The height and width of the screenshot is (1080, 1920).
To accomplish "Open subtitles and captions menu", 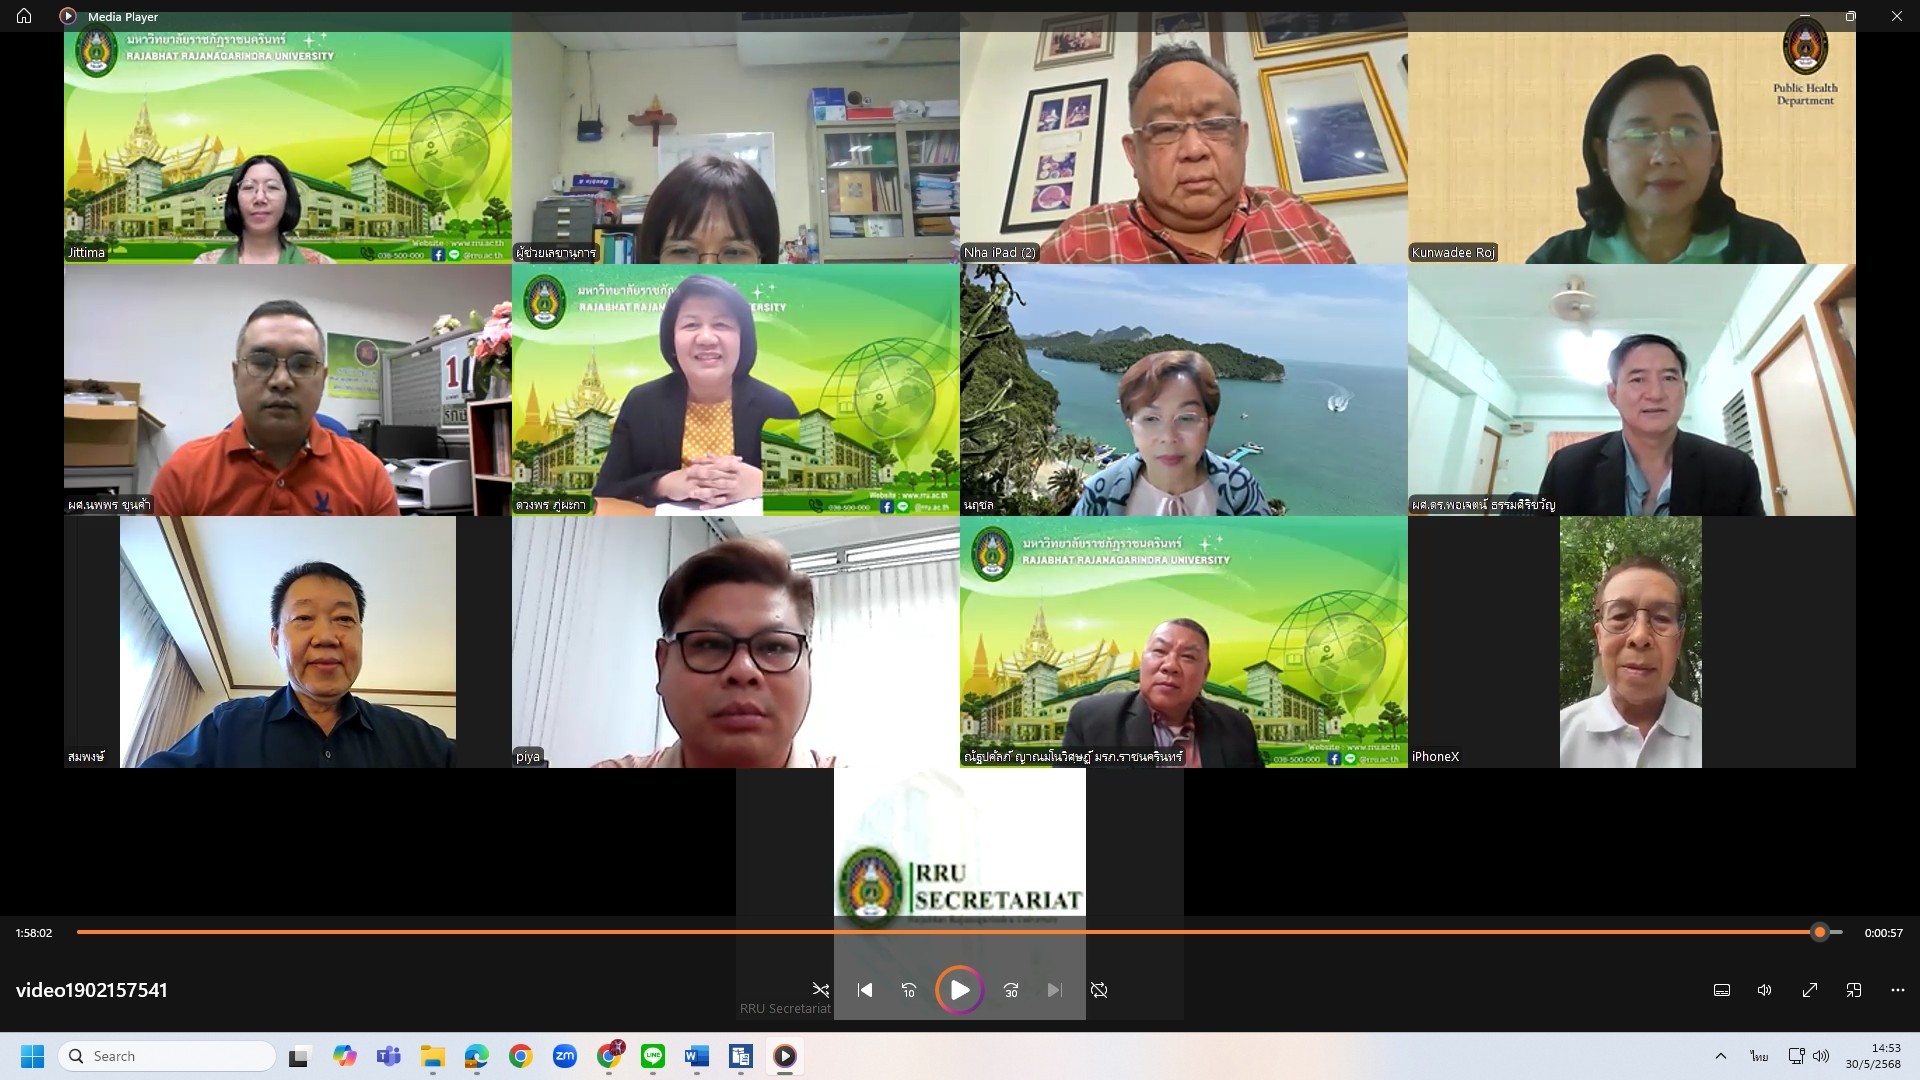I will 1722,990.
